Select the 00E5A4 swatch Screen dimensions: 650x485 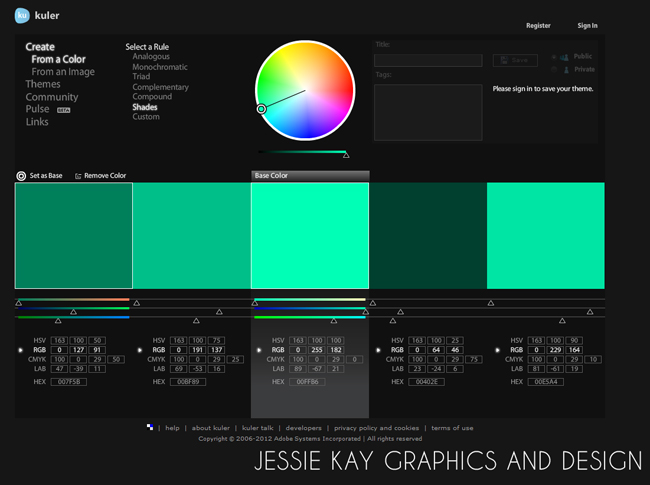(x=546, y=235)
